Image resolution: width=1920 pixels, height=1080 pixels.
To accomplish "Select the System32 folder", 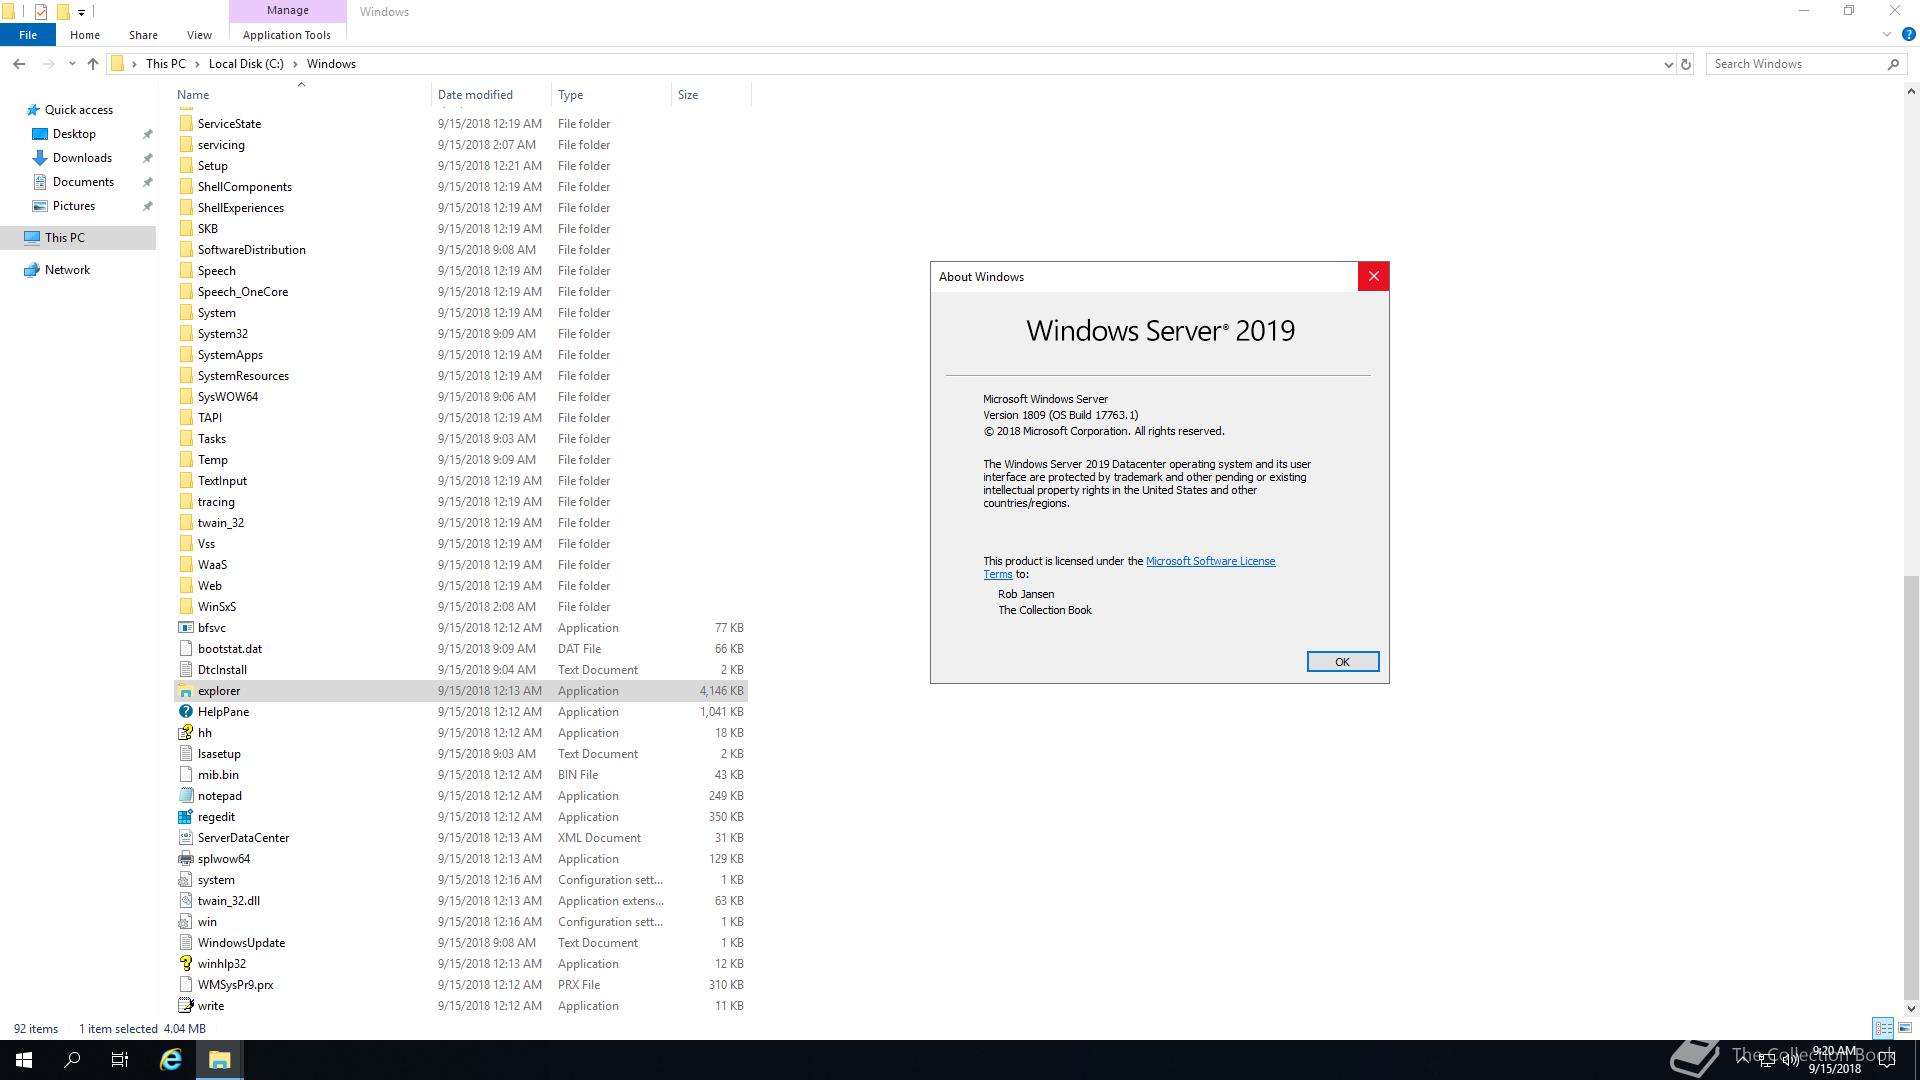I will click(461, 334).
